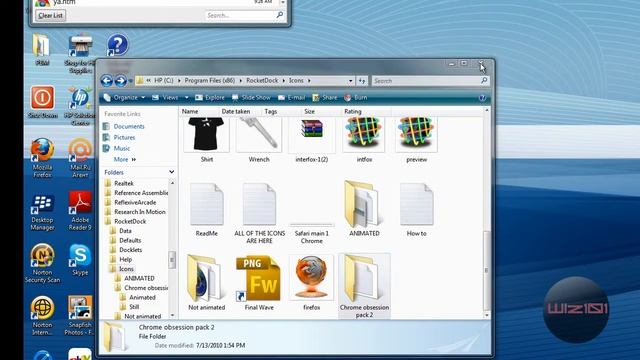Open Norton Security Scan shortcut

42,264
